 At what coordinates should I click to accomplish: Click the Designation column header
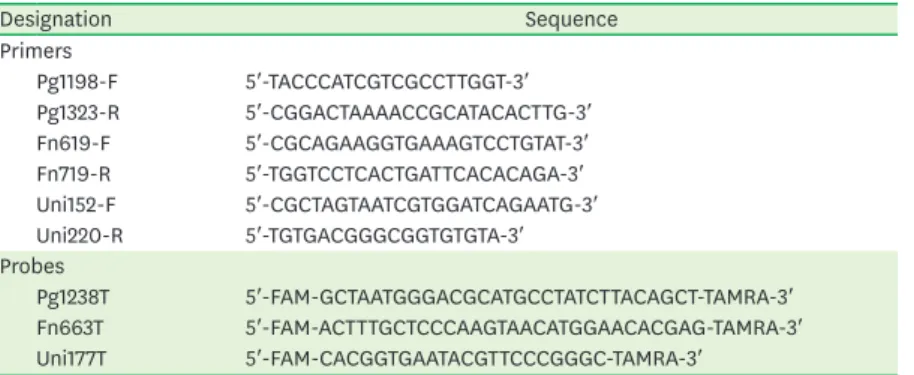click(x=55, y=20)
